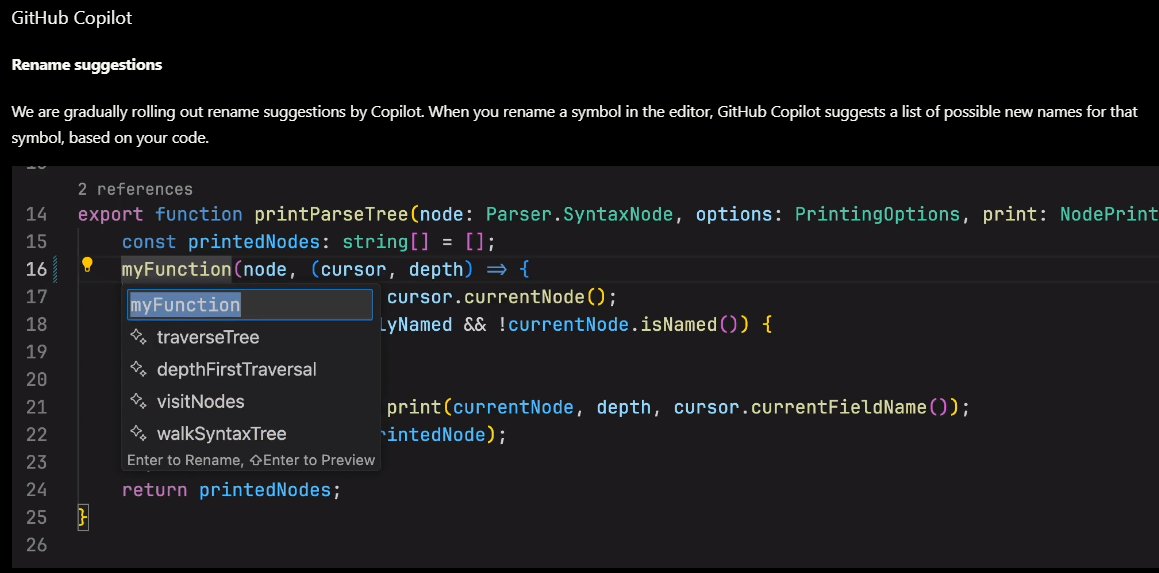Choose depthFirstTraversal from the rename list
Viewport: 1159px width, 573px height.
[251, 369]
